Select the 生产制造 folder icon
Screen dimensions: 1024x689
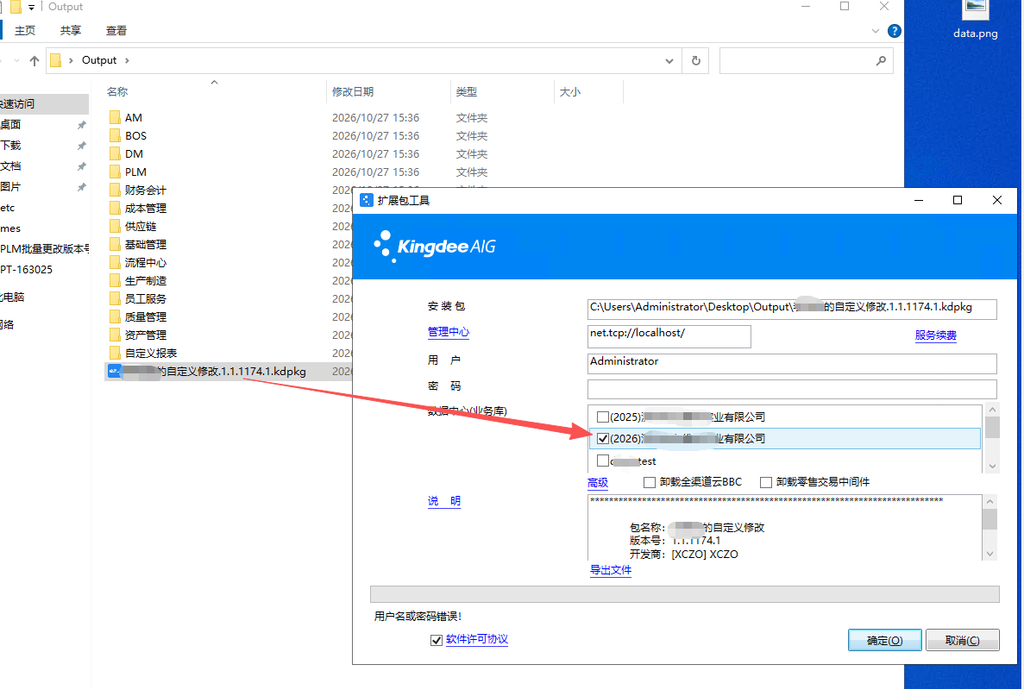(115, 281)
